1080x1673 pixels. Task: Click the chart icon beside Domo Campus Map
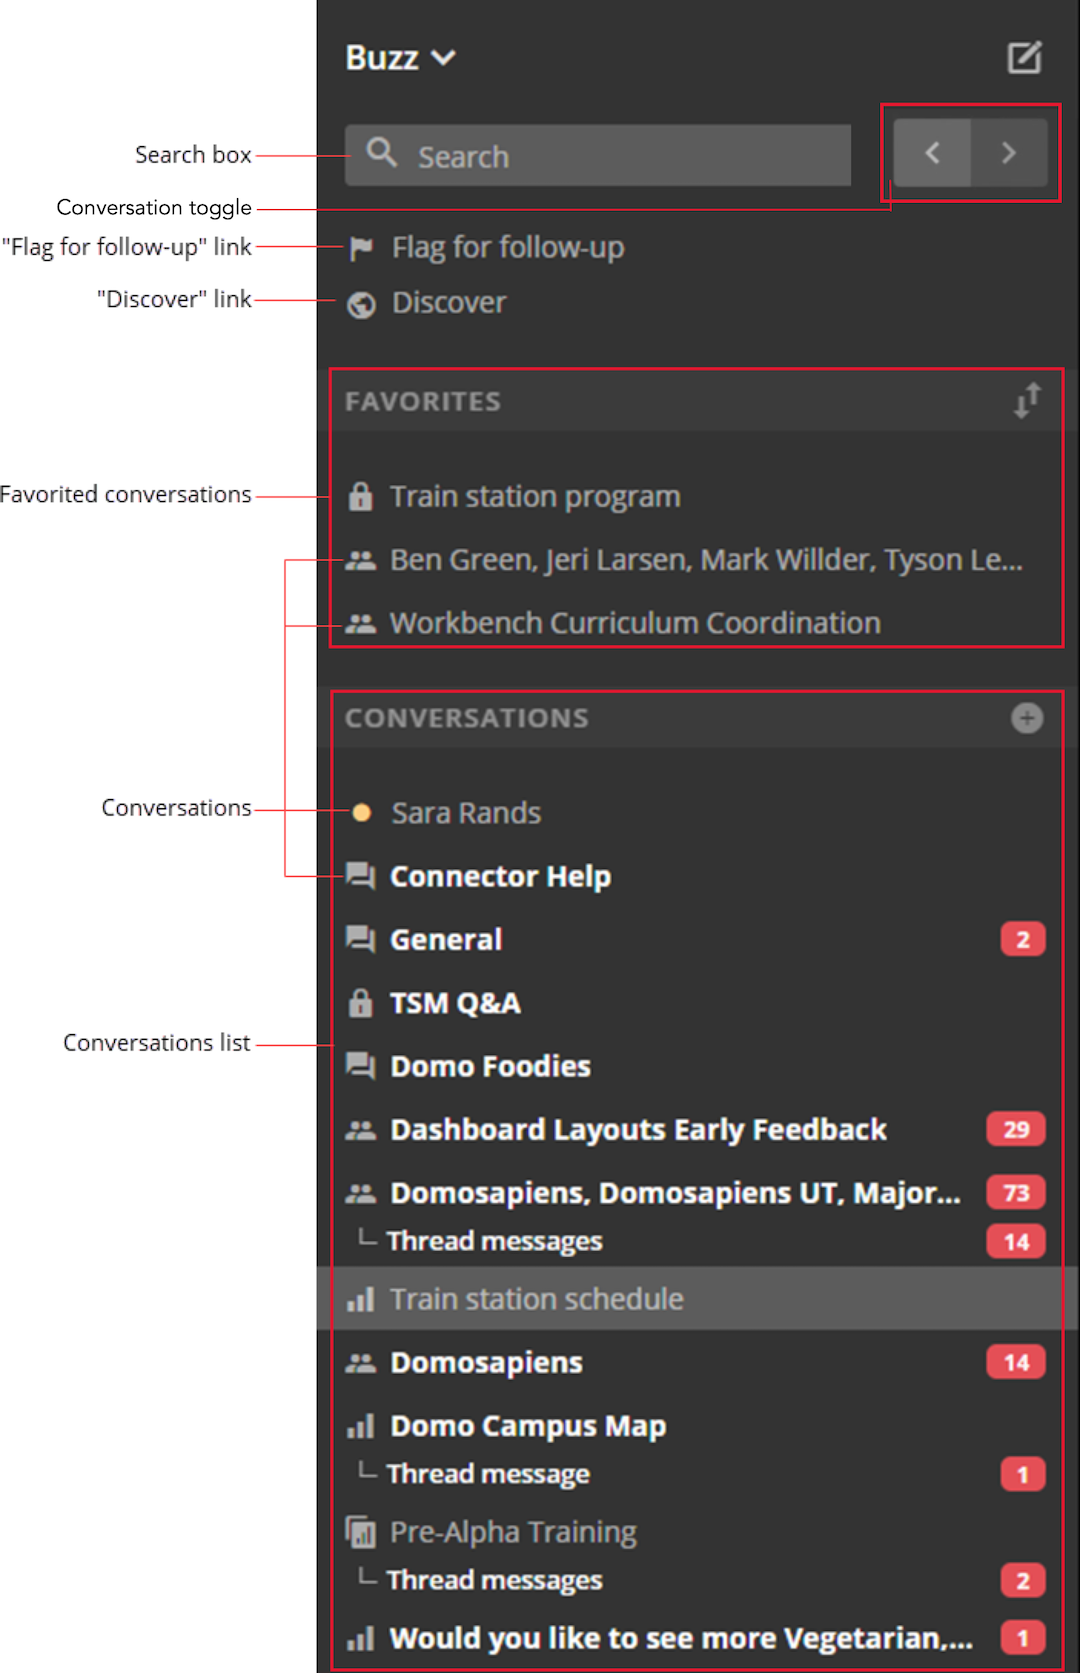click(360, 1426)
